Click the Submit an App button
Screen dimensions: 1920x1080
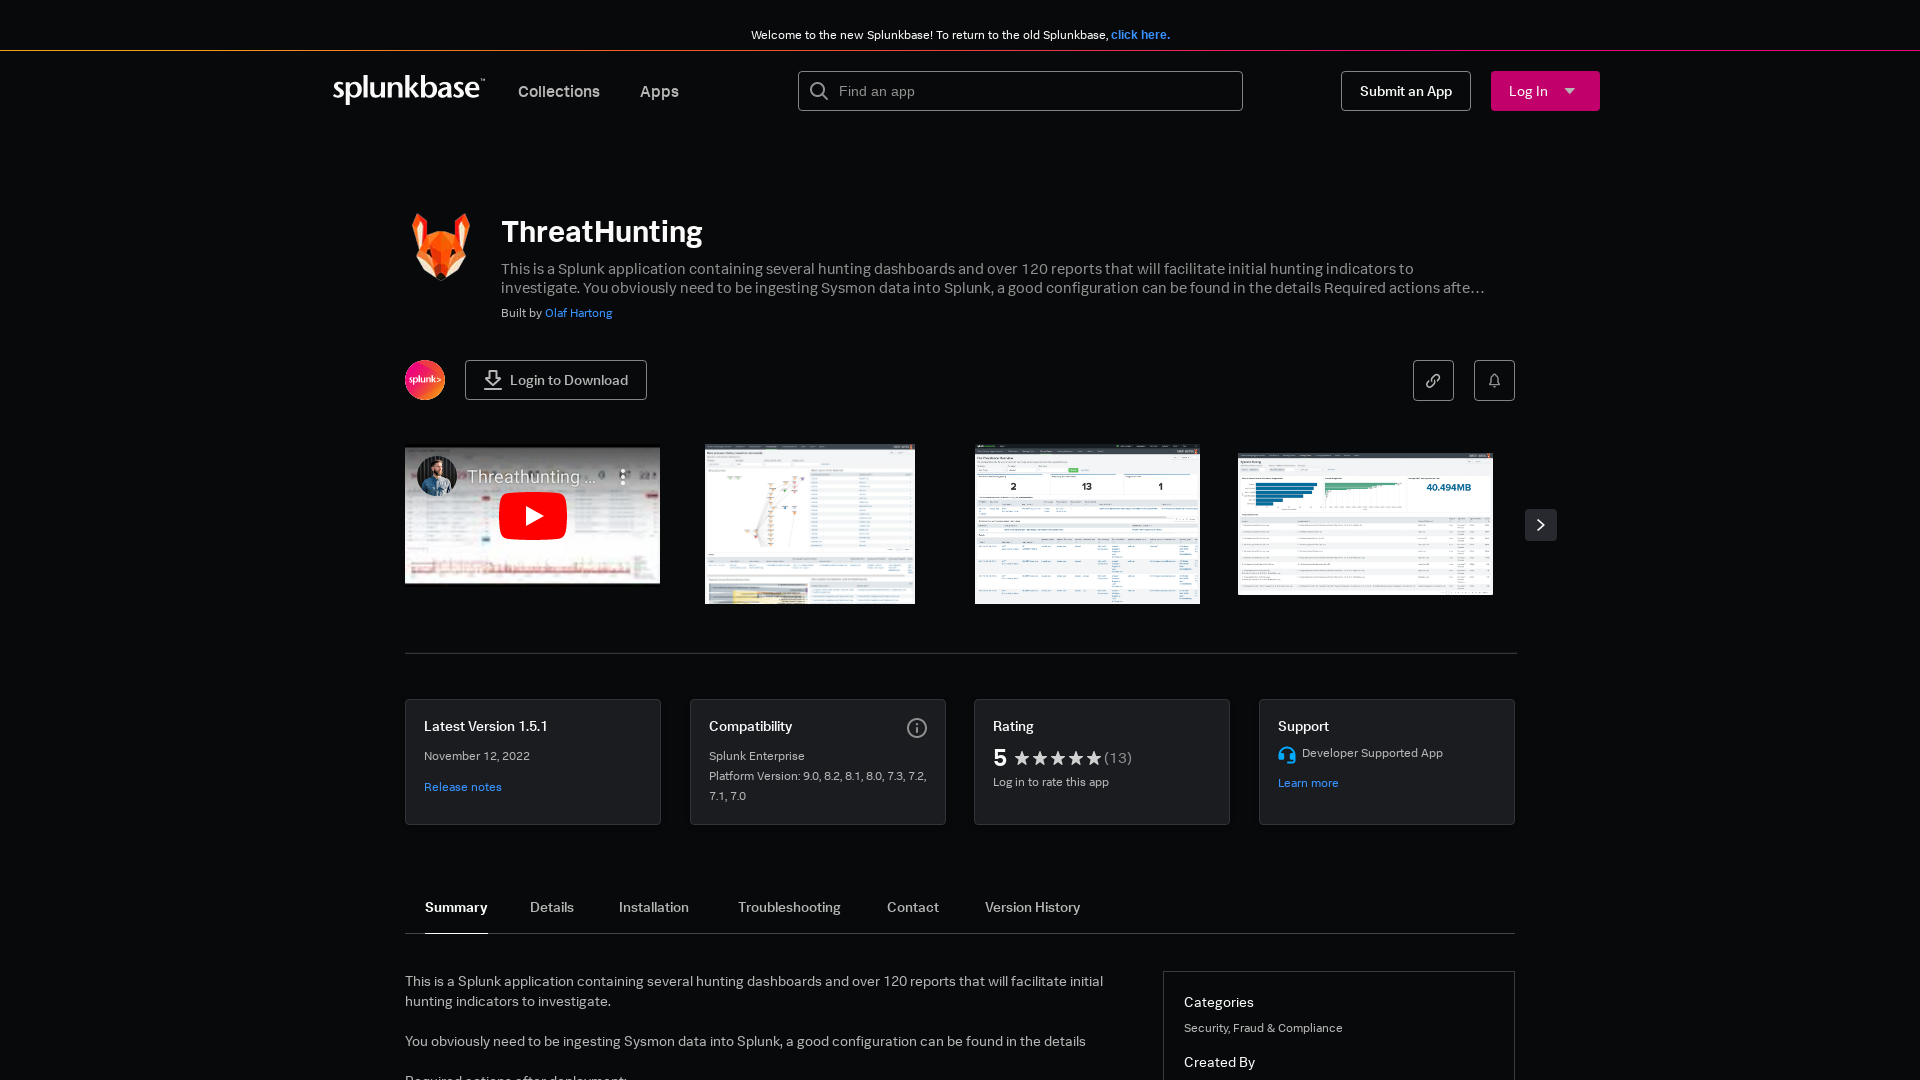pos(1406,91)
